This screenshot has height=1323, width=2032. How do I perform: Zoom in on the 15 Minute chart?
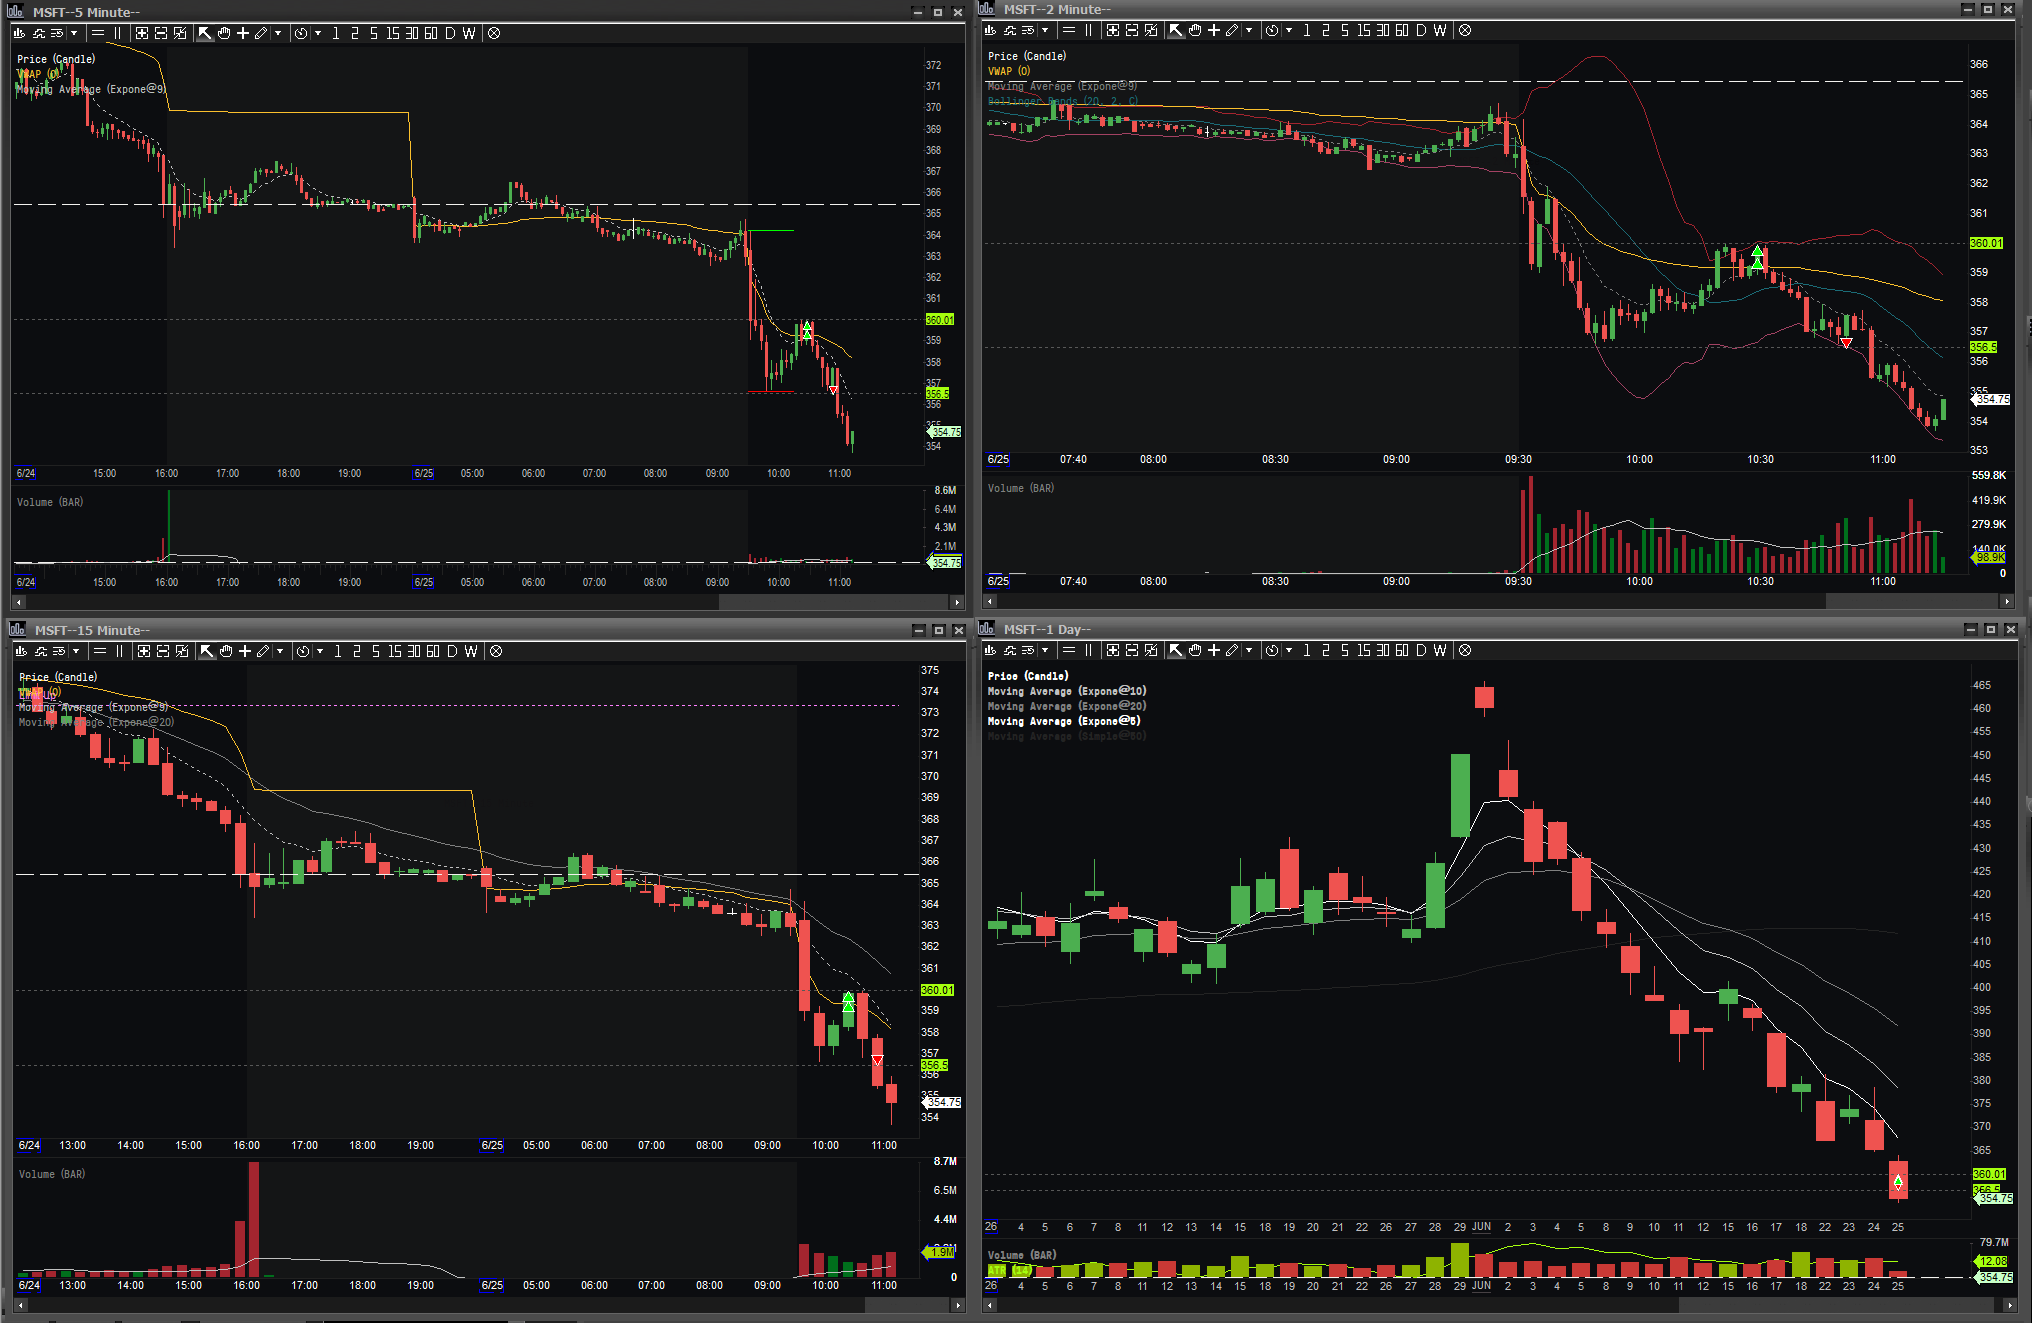click(x=144, y=651)
